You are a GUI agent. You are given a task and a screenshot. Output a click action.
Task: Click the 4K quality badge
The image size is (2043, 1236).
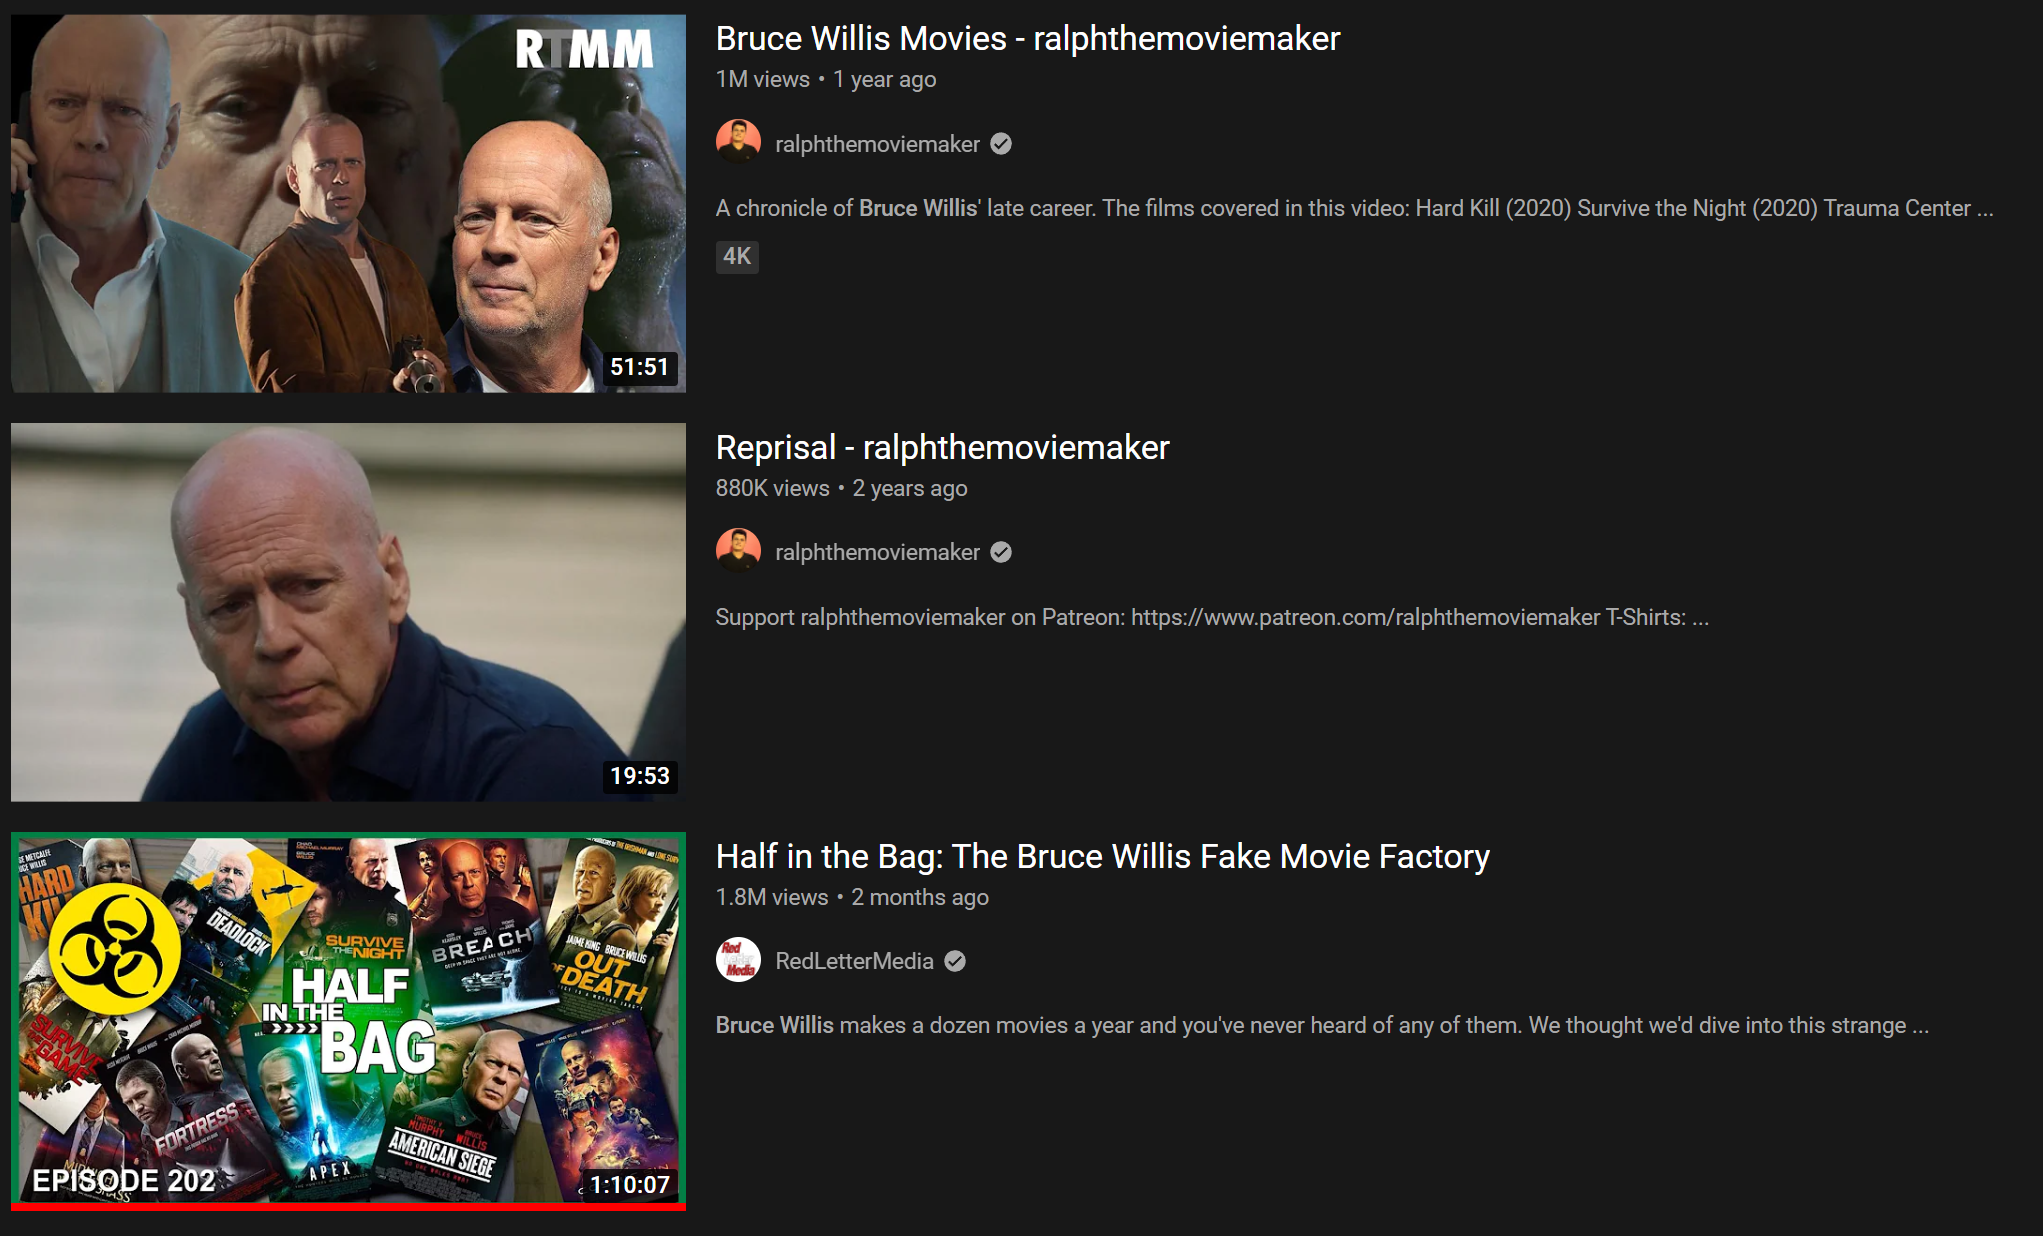pyautogui.click(x=737, y=256)
